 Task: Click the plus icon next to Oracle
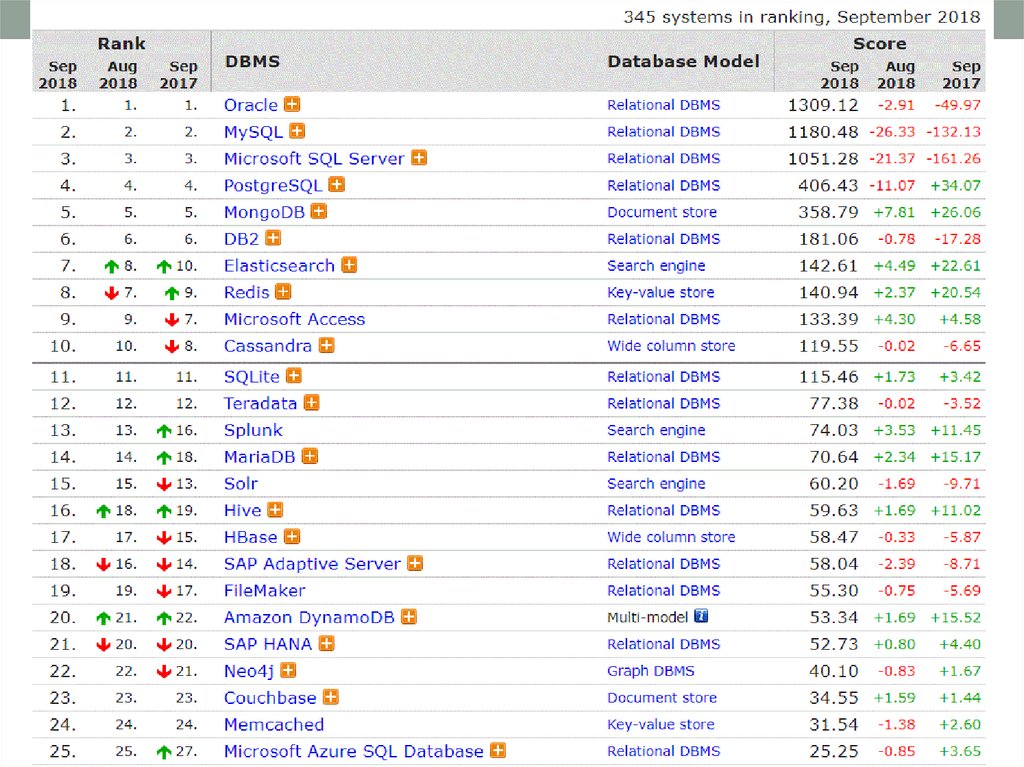pyautogui.click(x=292, y=104)
